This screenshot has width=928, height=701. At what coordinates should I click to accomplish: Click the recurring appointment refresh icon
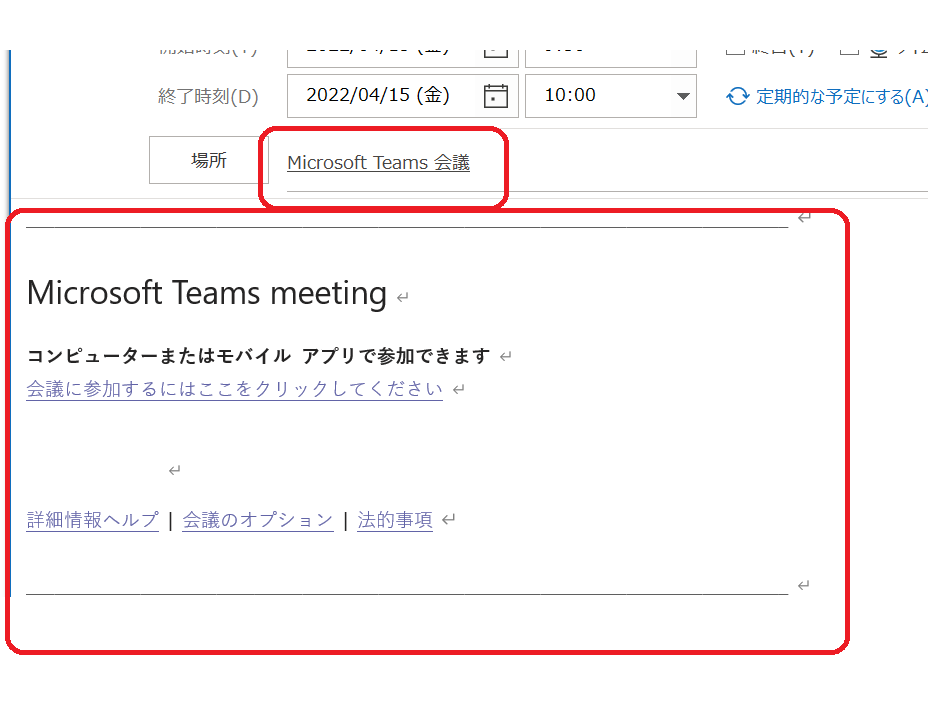click(737, 96)
